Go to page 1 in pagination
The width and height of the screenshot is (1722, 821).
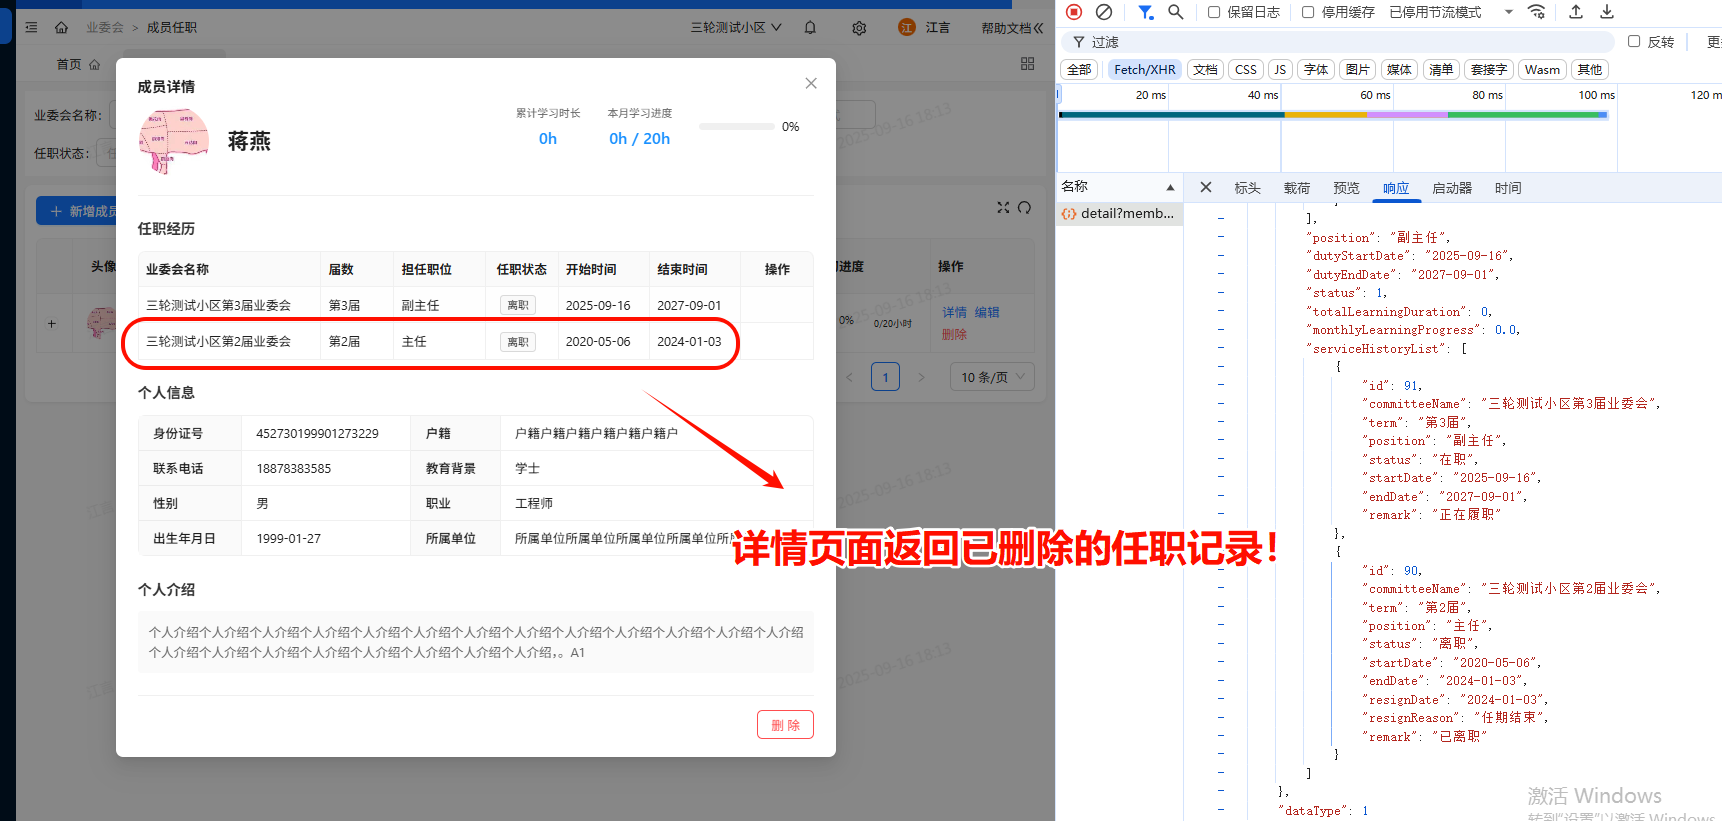click(x=885, y=377)
